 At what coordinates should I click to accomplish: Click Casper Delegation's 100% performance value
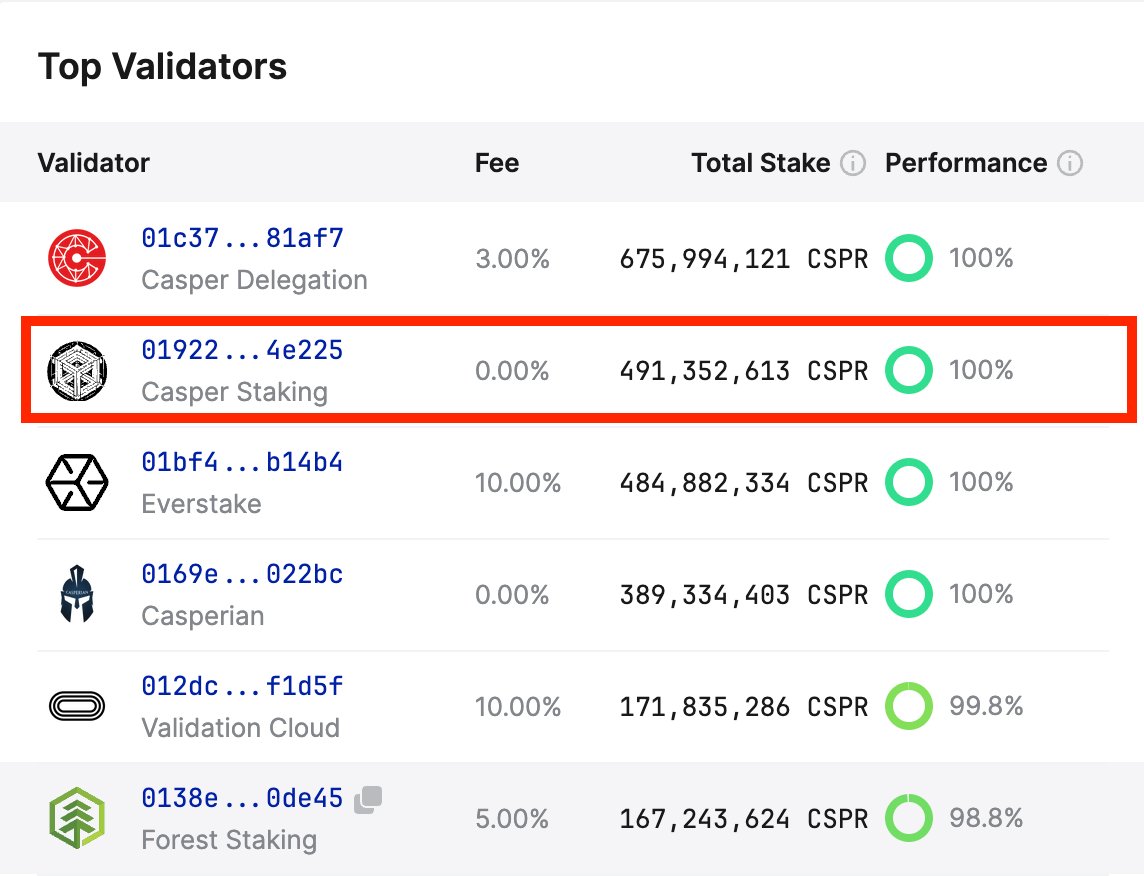coord(981,257)
